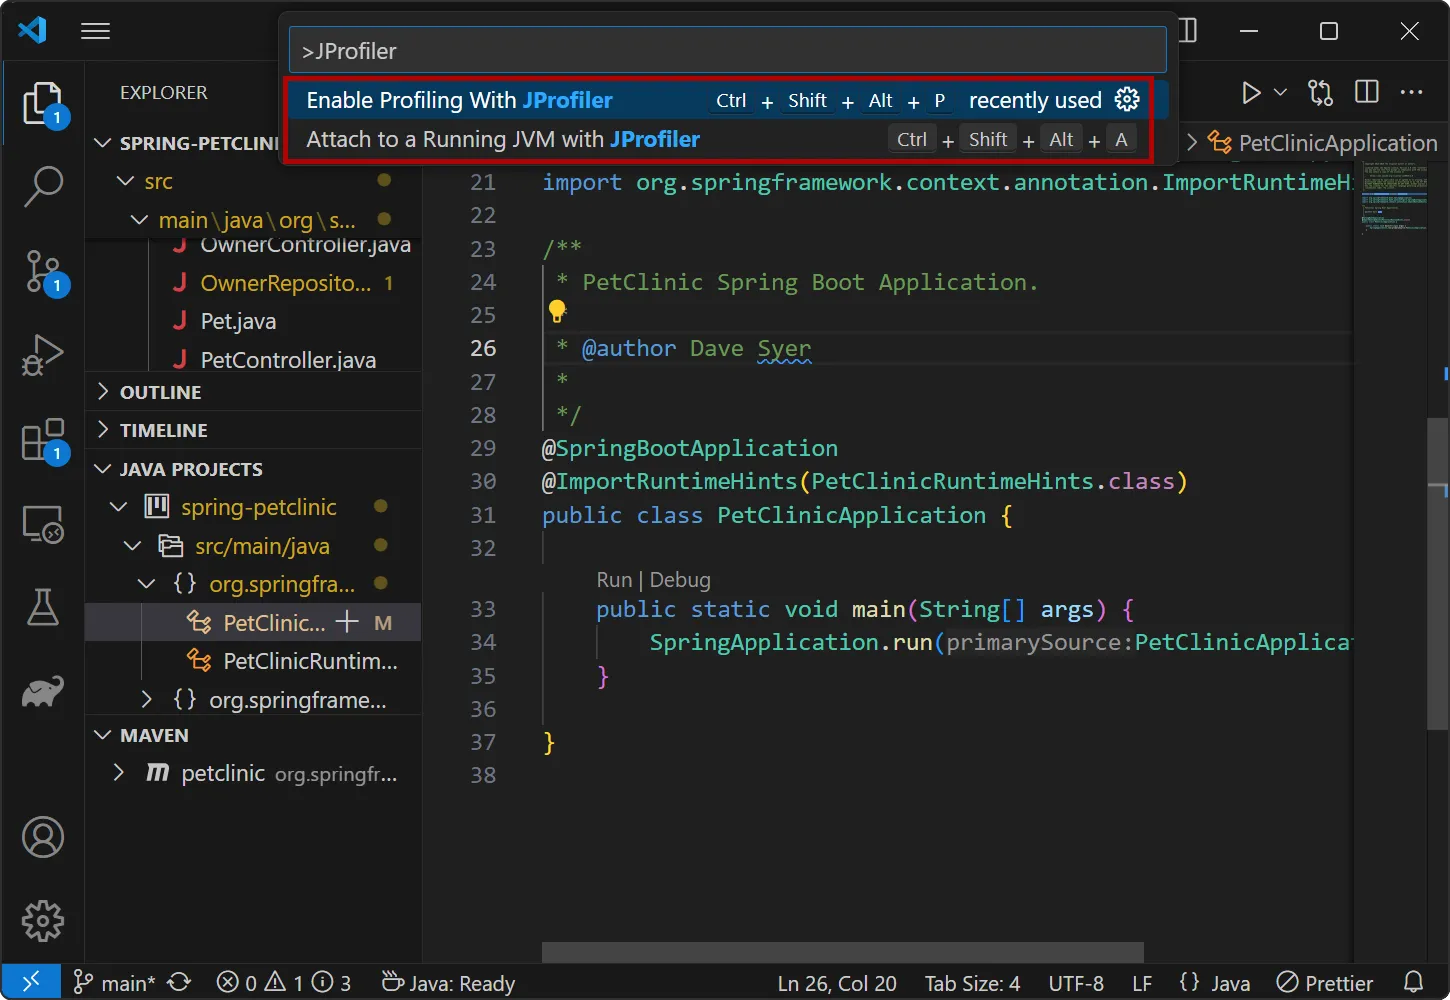1450x1000 pixels.
Task: Click the horizontal editor scrollbar
Action: pos(842,951)
